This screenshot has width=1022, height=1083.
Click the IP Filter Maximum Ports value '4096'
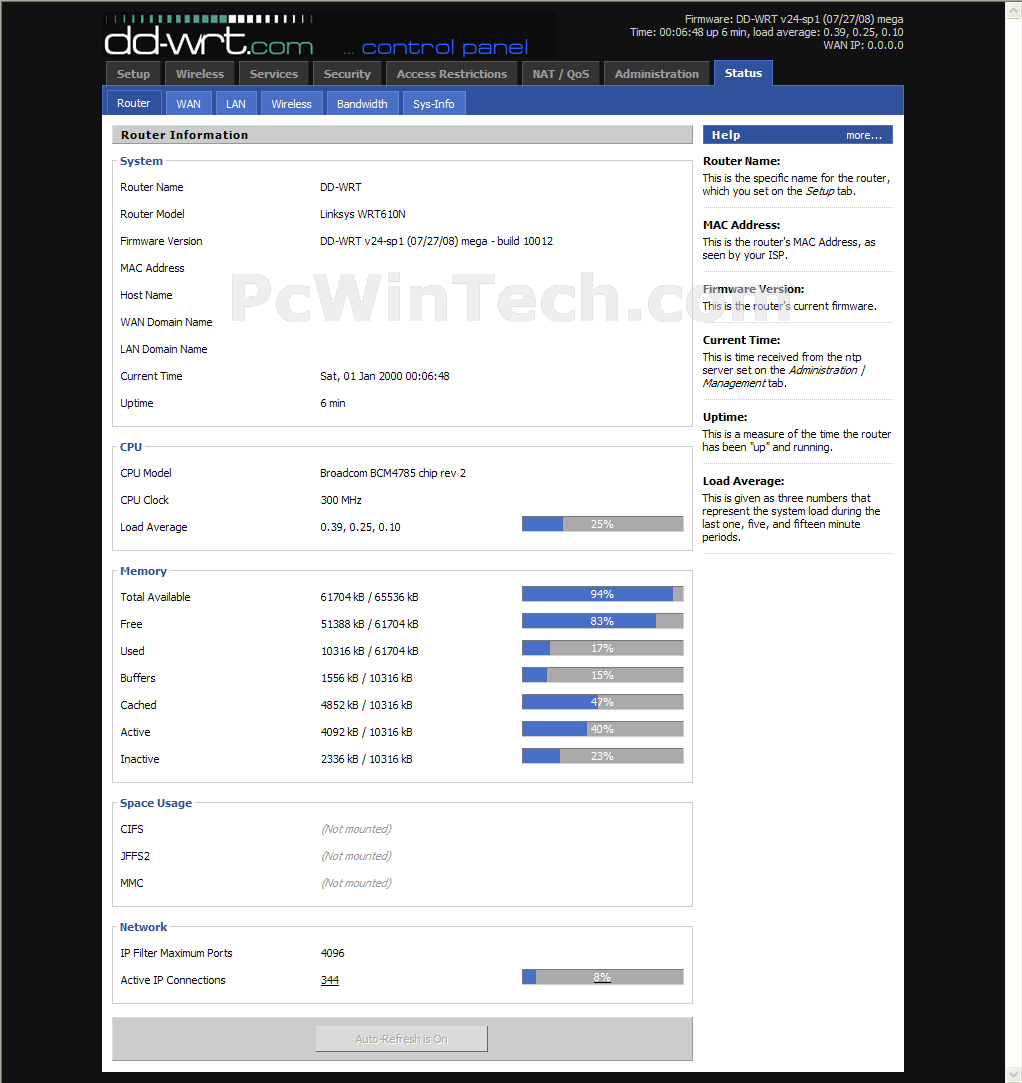click(x=332, y=953)
